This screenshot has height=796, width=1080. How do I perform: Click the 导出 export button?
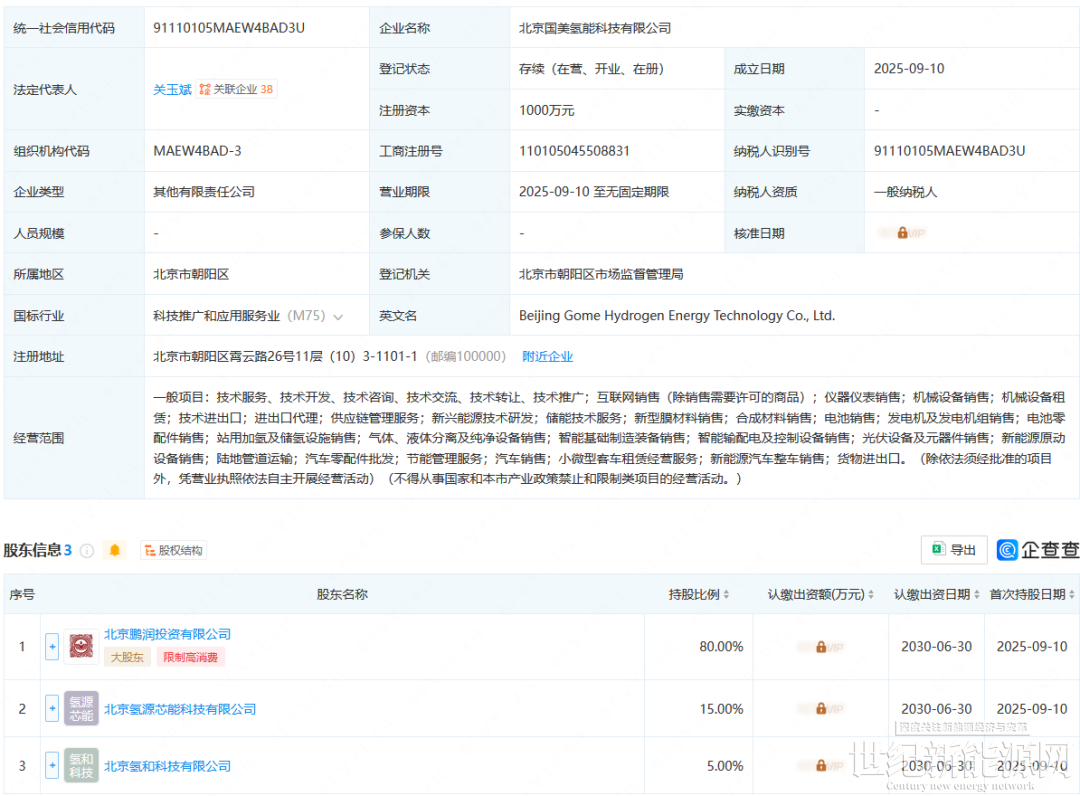click(953, 550)
